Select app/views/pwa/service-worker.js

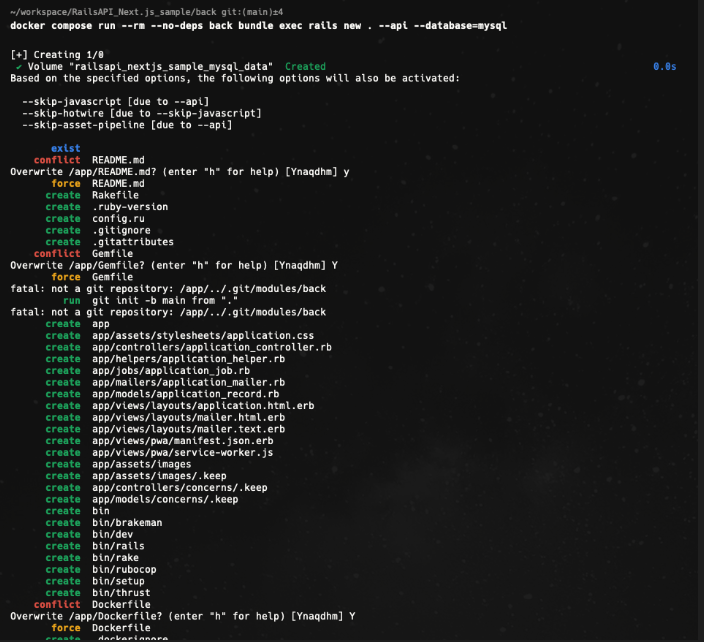tap(183, 453)
